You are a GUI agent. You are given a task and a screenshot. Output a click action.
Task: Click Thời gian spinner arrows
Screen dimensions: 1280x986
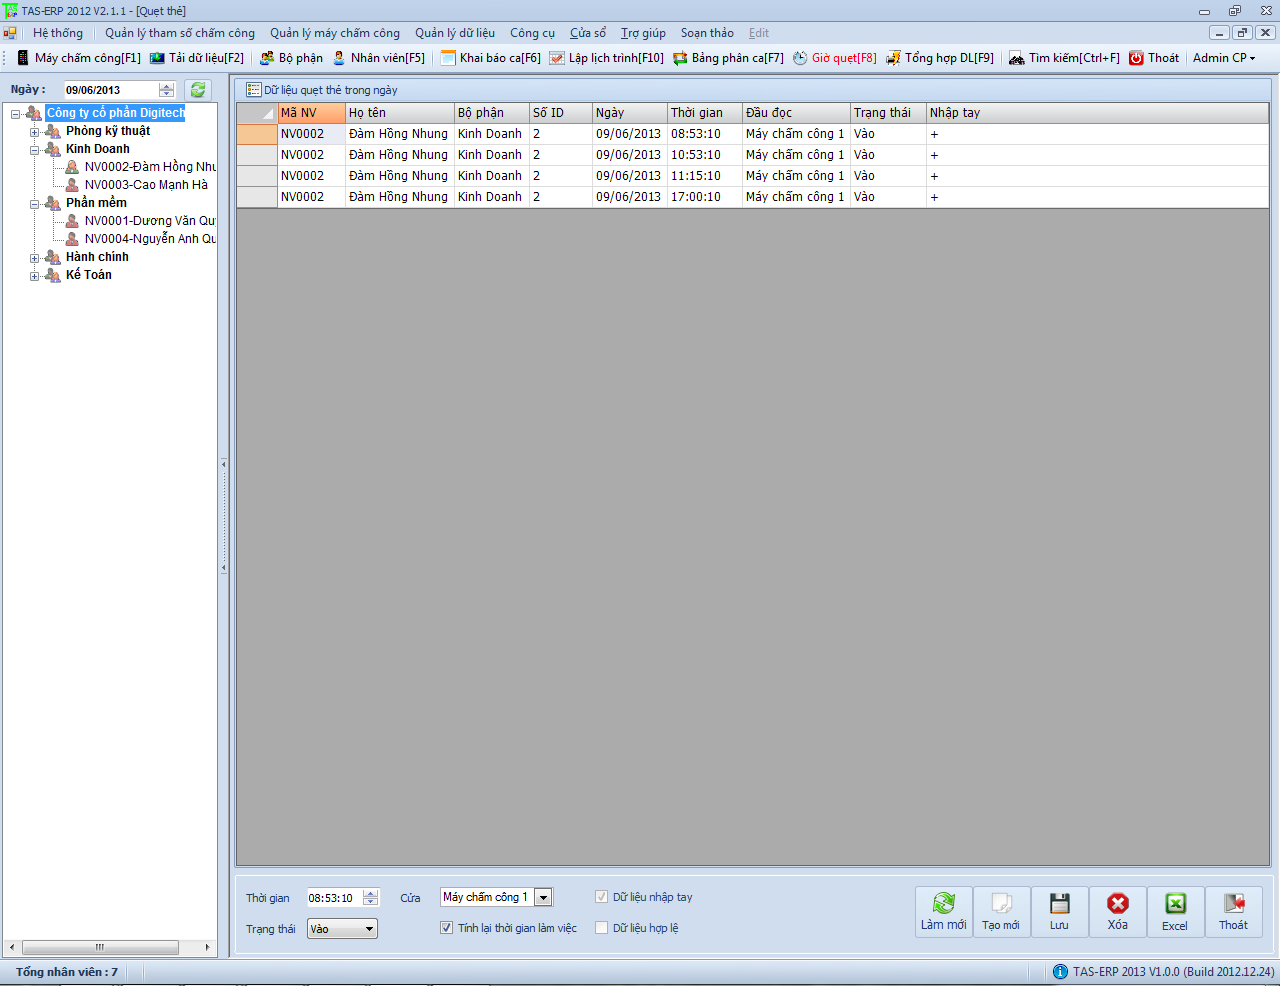371,898
